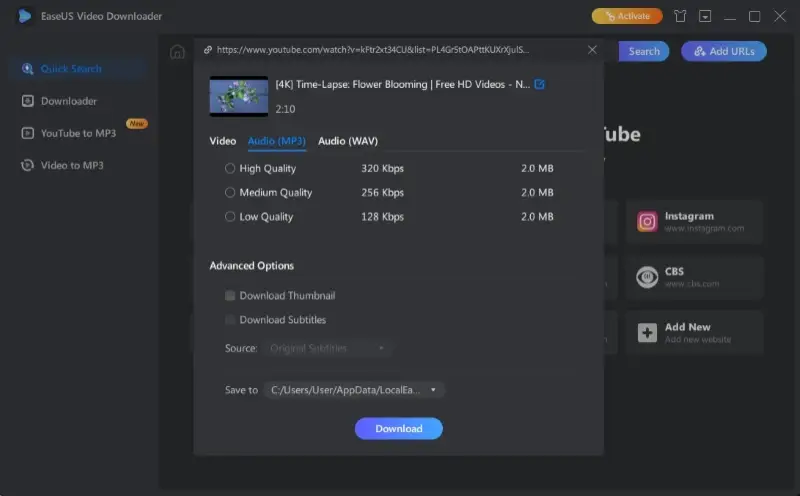
Task: Open the Instagram website card
Action: [695, 221]
